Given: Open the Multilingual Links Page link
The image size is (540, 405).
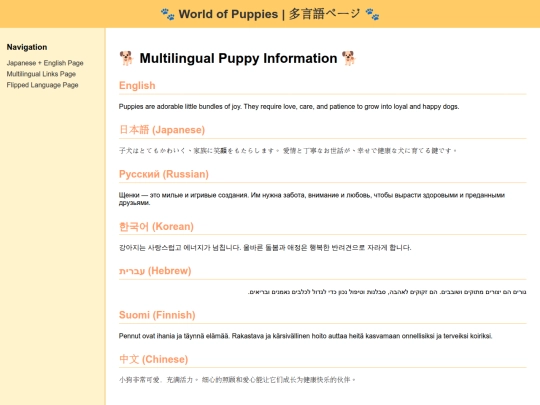Looking at the screenshot, I should [x=41, y=74].
